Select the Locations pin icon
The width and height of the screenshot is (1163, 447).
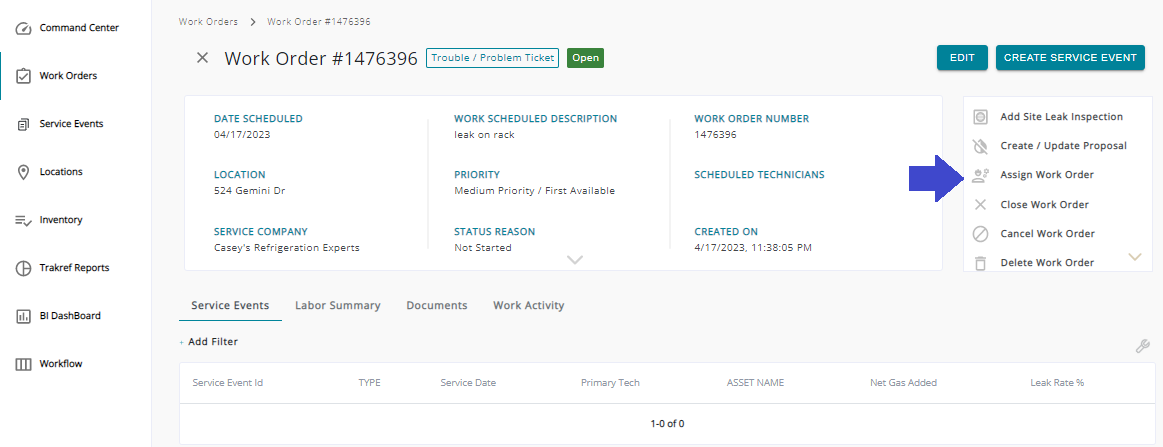click(x=24, y=172)
